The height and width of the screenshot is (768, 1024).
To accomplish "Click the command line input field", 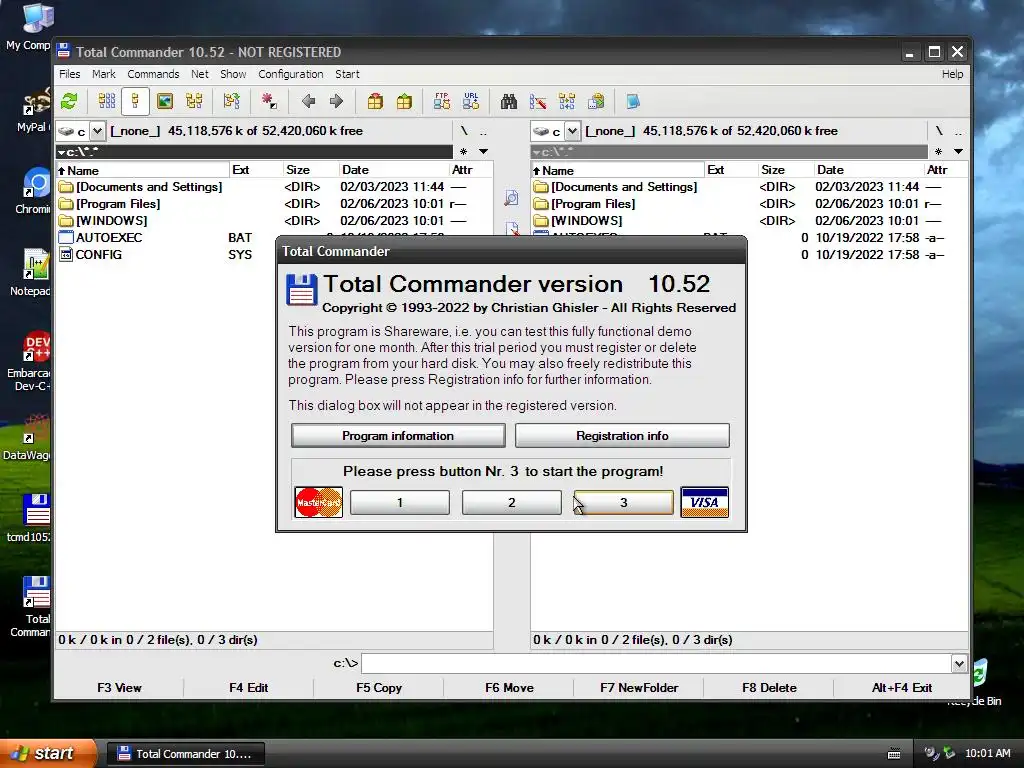I will tap(656, 664).
